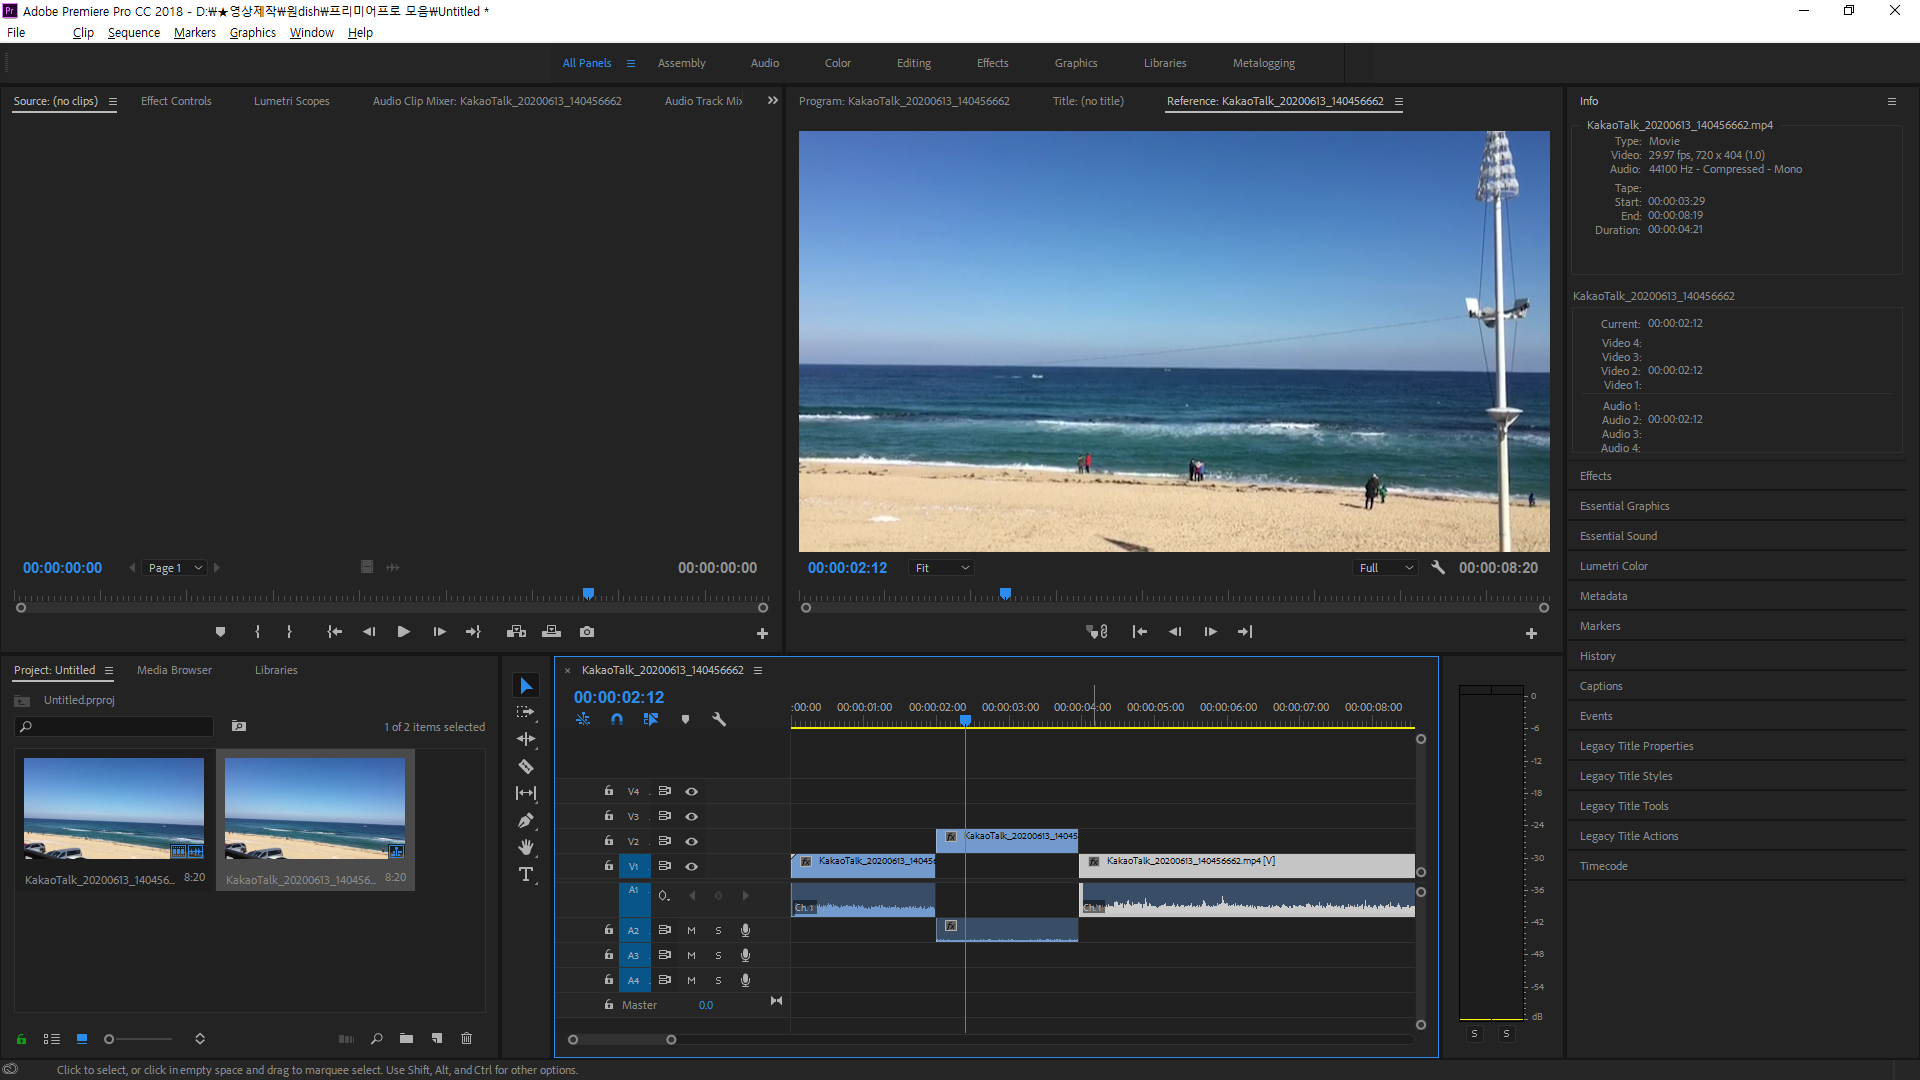Open the Essential Graphics panel
The image size is (1920, 1080).
1624,506
